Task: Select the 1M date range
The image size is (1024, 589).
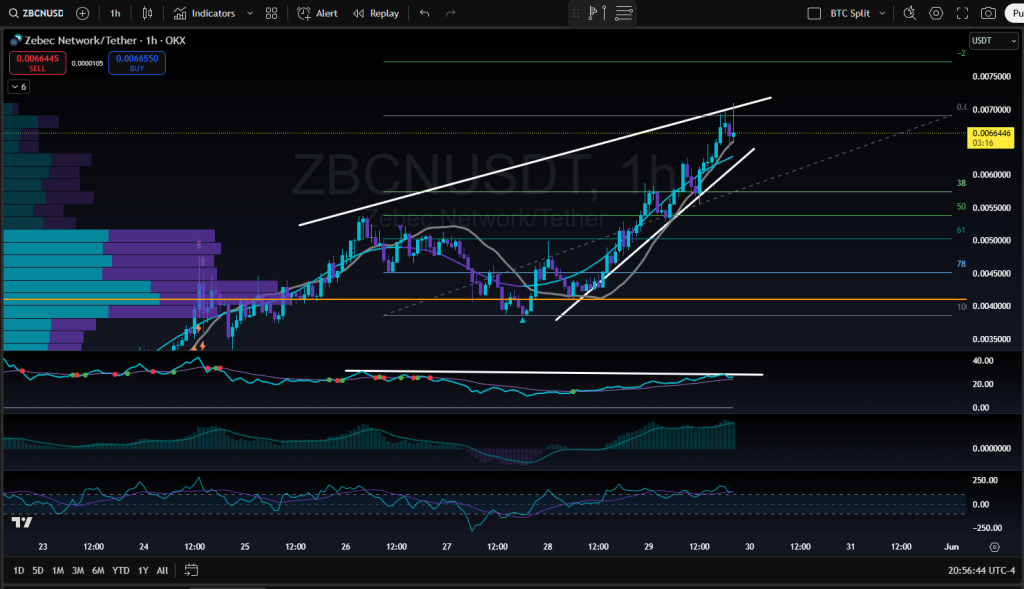Action: [57, 570]
